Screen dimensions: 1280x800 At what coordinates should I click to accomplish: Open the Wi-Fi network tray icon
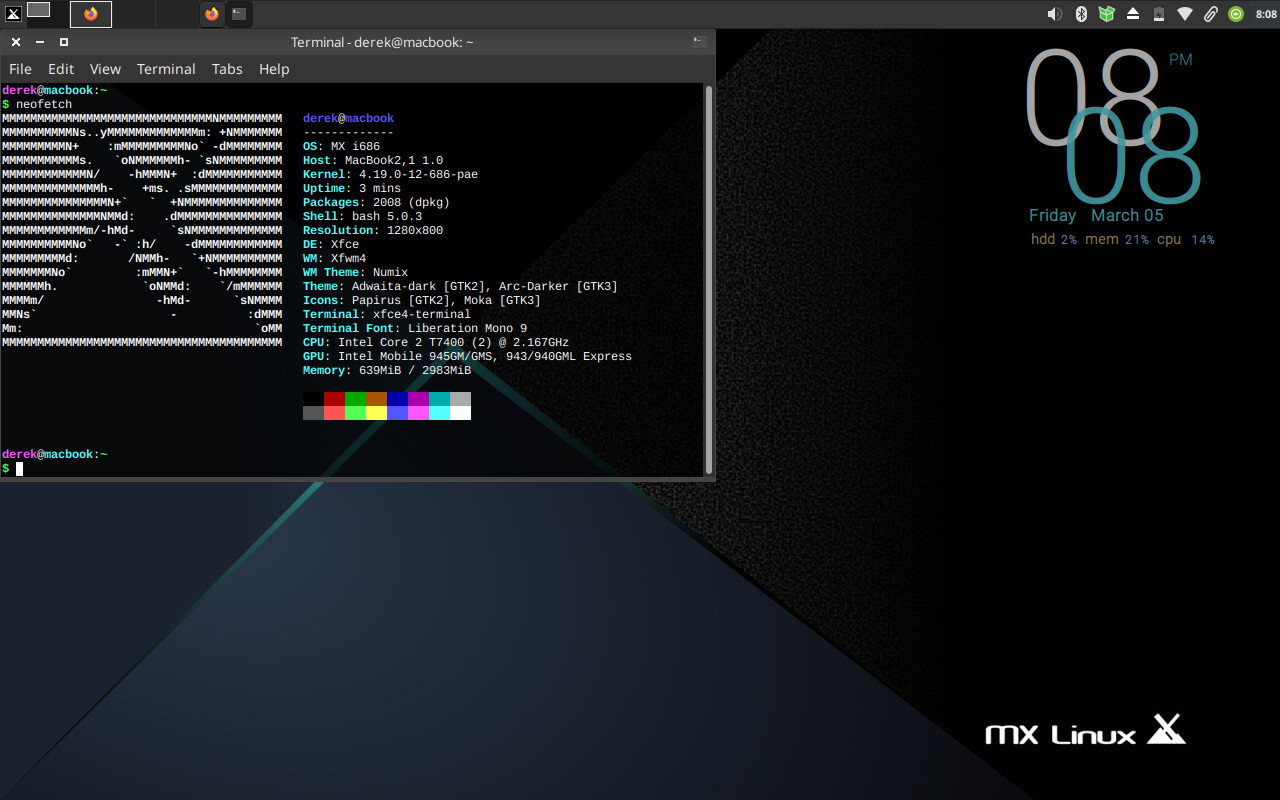click(1185, 14)
